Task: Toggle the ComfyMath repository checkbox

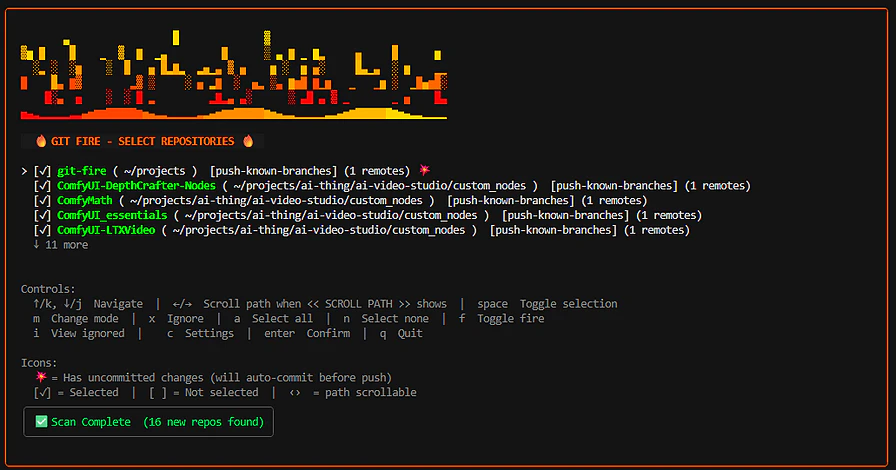Action: 42,201
